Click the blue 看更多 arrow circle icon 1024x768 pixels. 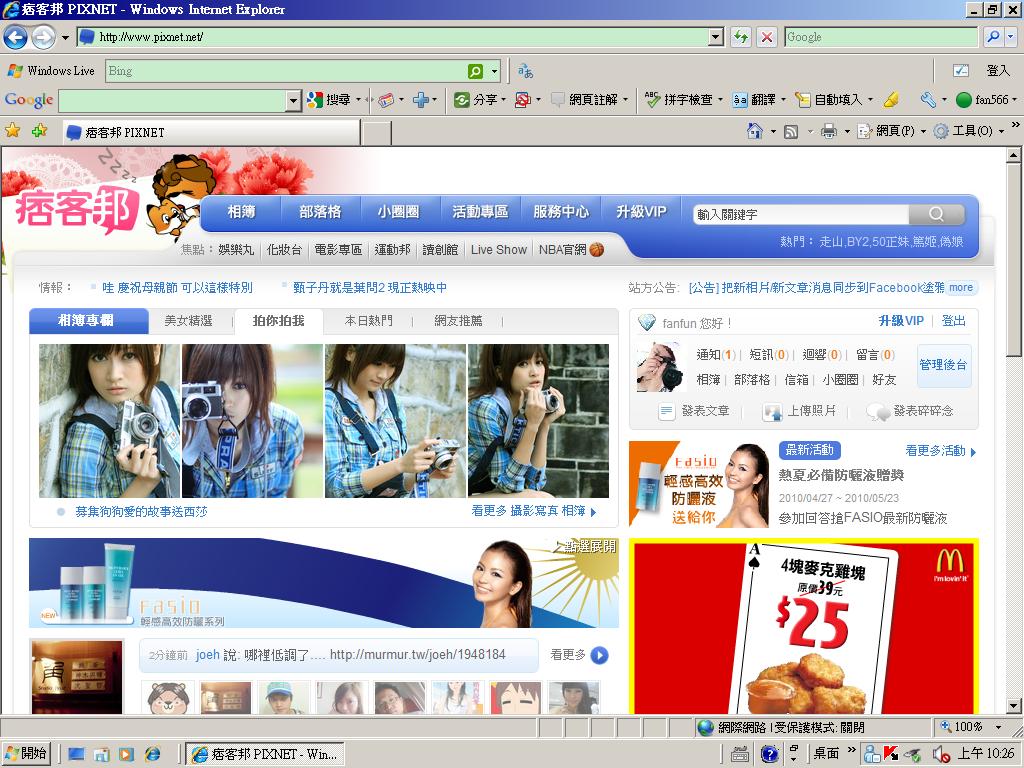600,655
